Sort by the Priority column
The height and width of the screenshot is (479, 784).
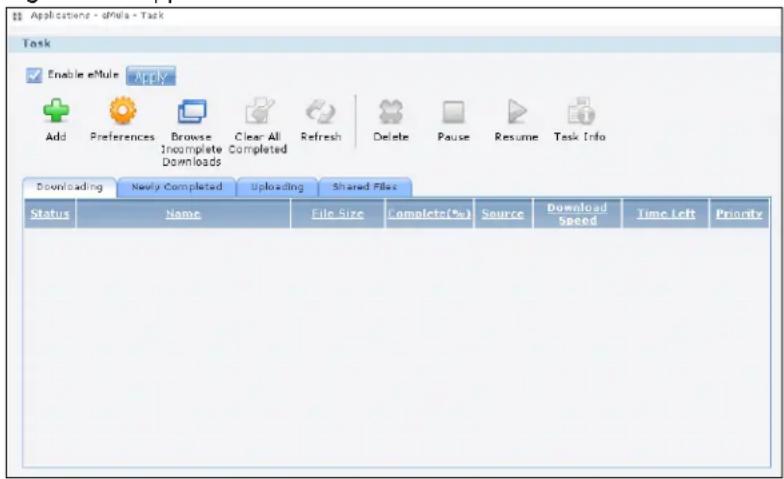pos(739,214)
